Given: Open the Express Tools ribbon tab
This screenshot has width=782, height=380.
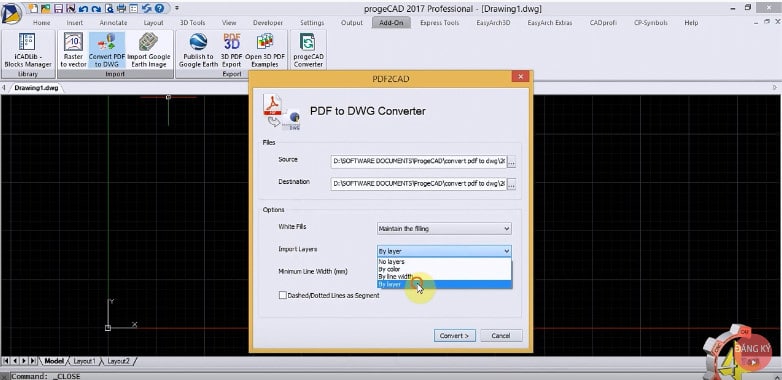Looking at the screenshot, I should click(x=439, y=23).
